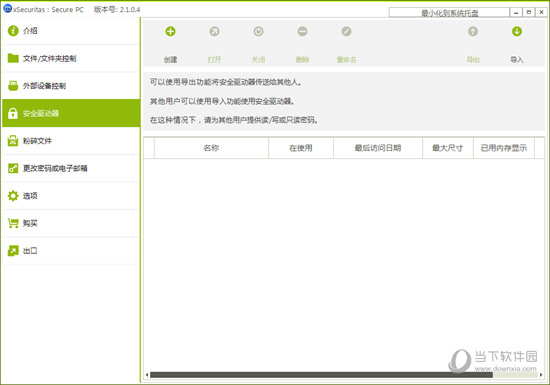Click the window minimize button
Image resolution: width=550 pixels, height=385 pixels.
click(x=516, y=13)
